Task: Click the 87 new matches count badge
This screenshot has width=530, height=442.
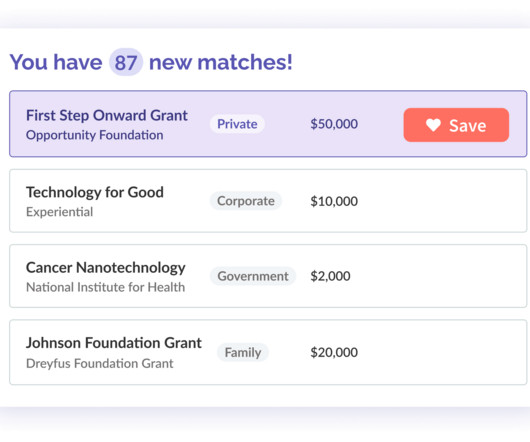Action: pos(126,62)
